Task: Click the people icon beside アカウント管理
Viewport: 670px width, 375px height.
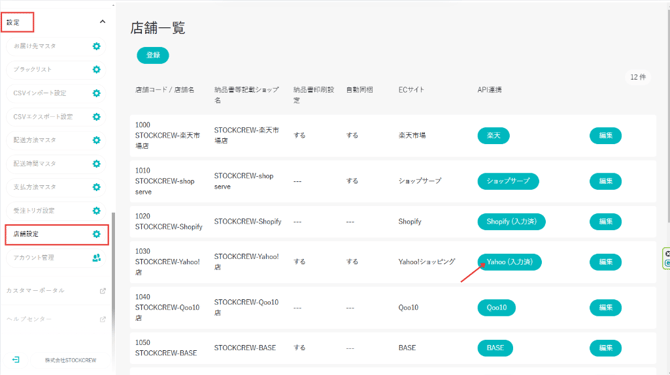Action: click(97, 258)
